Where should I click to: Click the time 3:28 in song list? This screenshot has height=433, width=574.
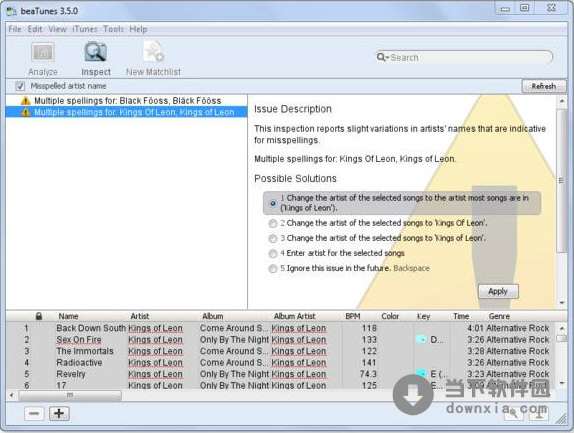(x=475, y=351)
